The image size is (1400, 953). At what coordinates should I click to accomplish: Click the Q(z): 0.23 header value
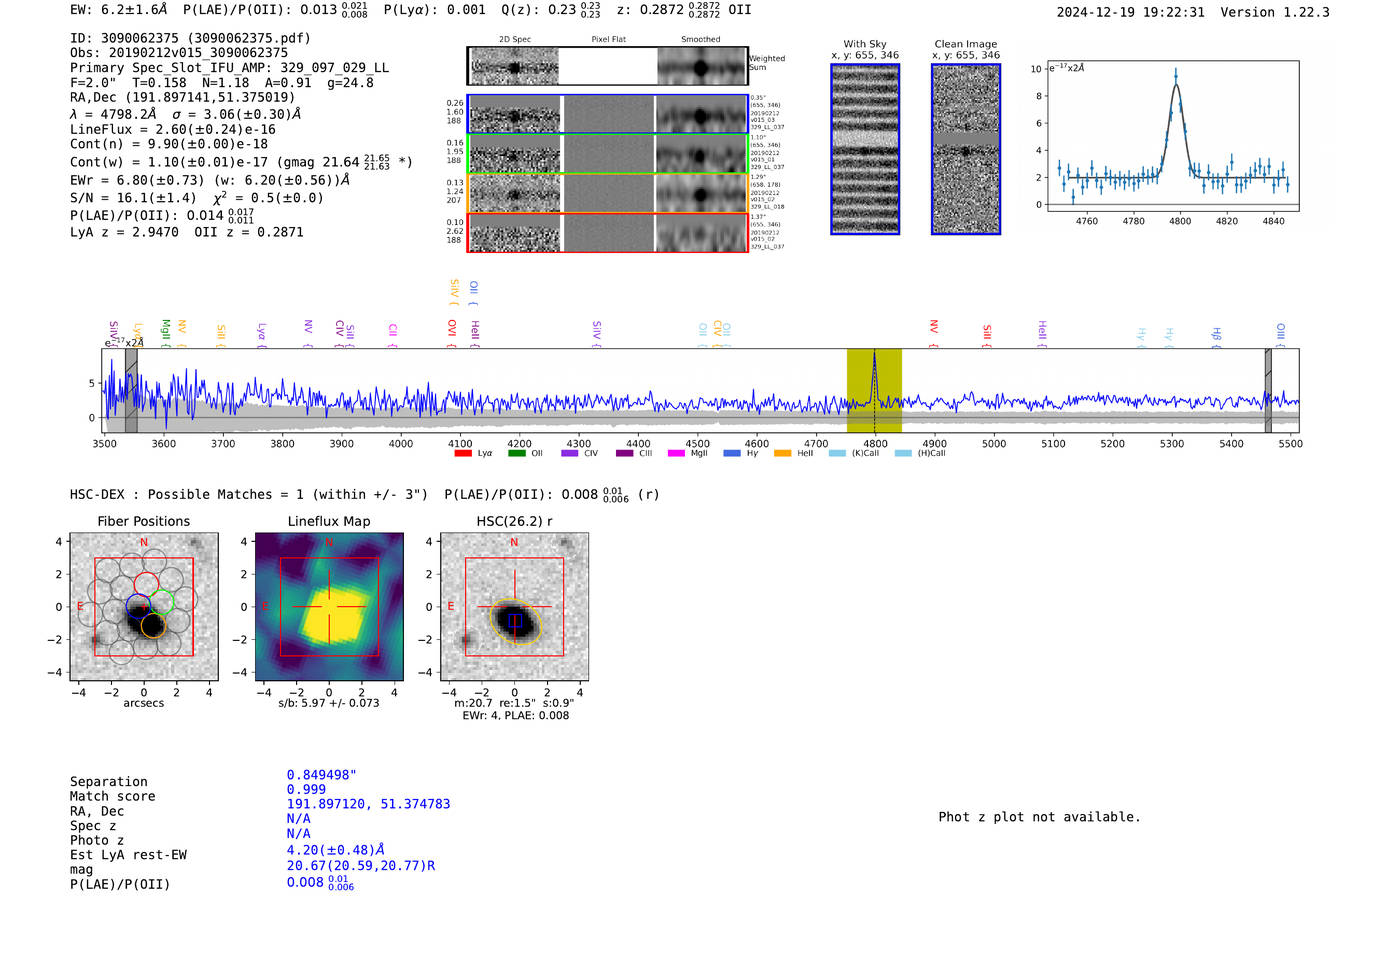tap(551, 9)
